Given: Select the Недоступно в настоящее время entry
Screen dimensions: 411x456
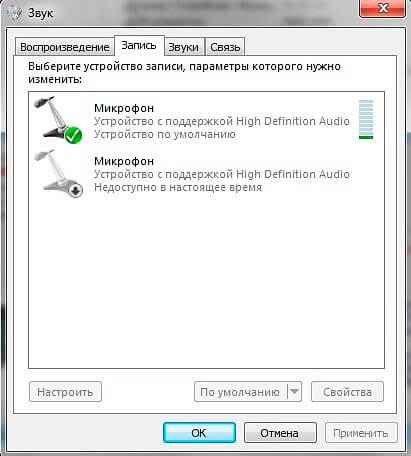Looking at the screenshot, I should pyautogui.click(x=206, y=174).
